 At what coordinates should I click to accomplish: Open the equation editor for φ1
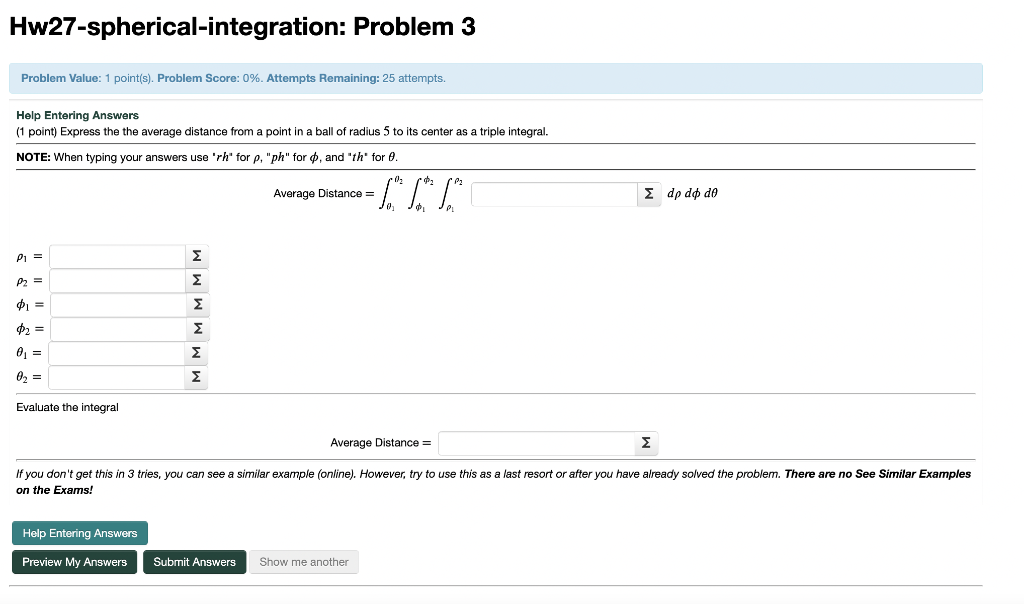pyautogui.click(x=196, y=304)
